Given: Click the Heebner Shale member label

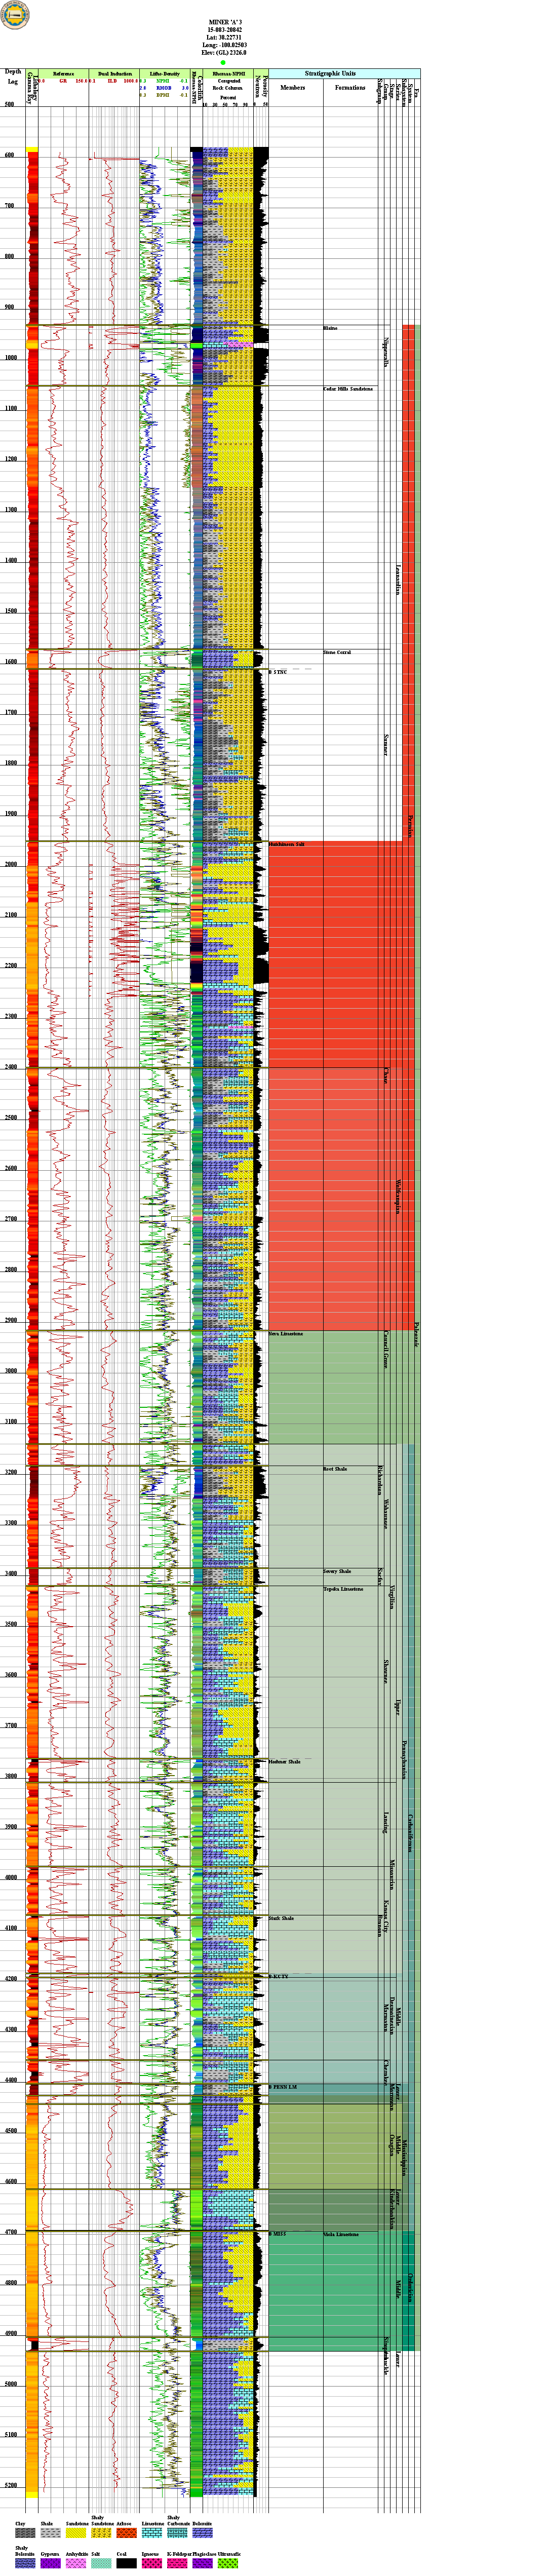Looking at the screenshot, I should [x=284, y=1761].
